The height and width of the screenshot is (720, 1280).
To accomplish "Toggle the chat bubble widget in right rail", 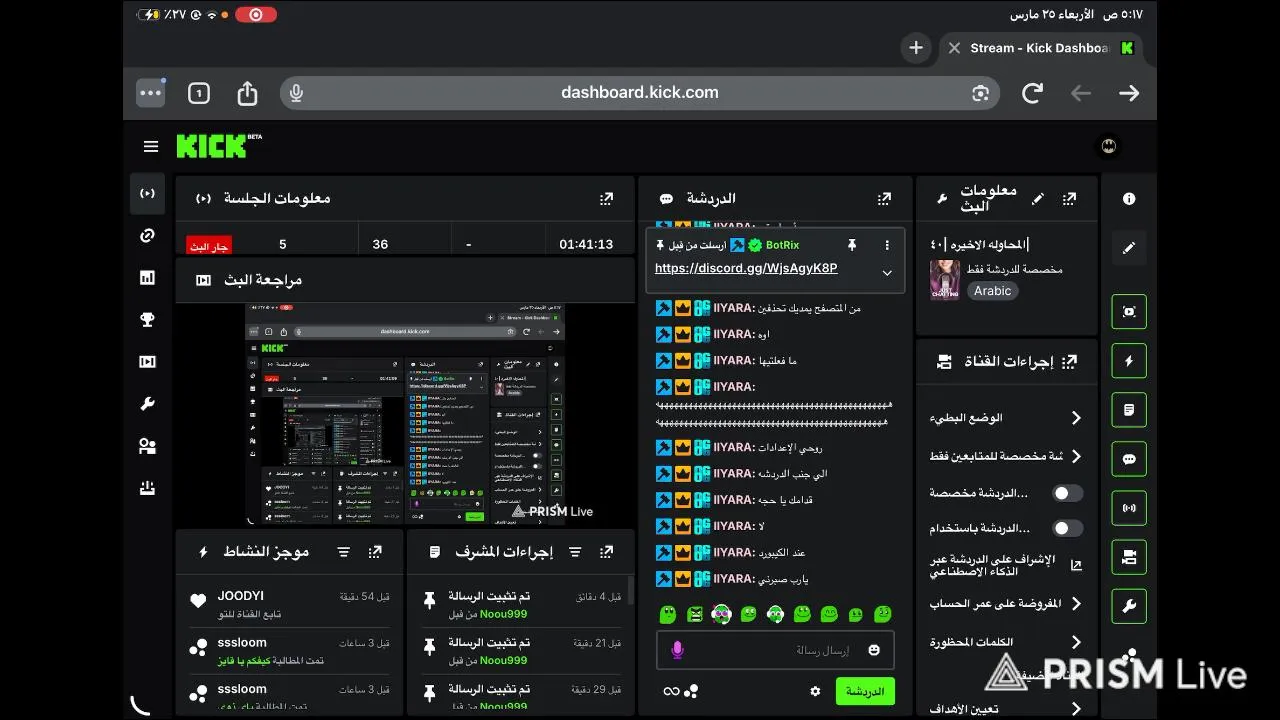I will [x=1129, y=459].
